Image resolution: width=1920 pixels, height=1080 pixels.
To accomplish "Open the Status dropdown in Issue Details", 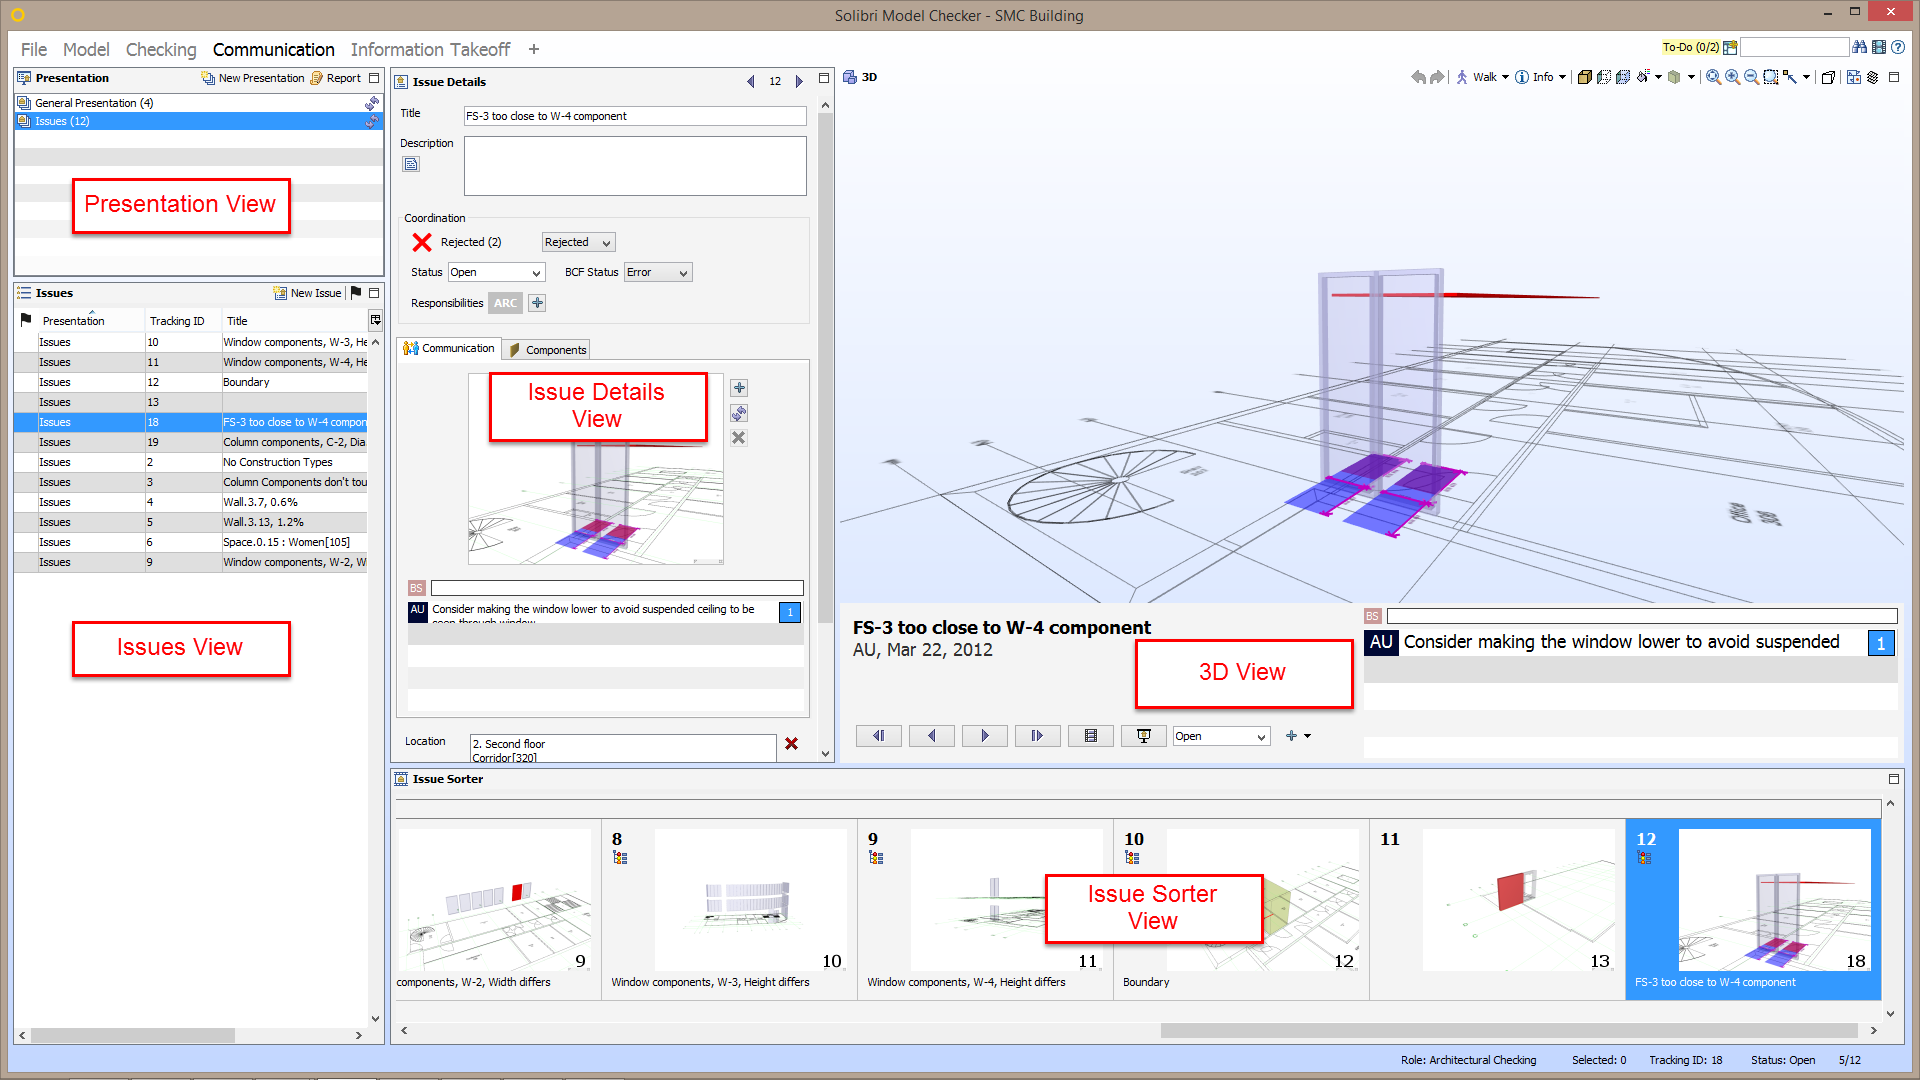I will click(x=495, y=272).
